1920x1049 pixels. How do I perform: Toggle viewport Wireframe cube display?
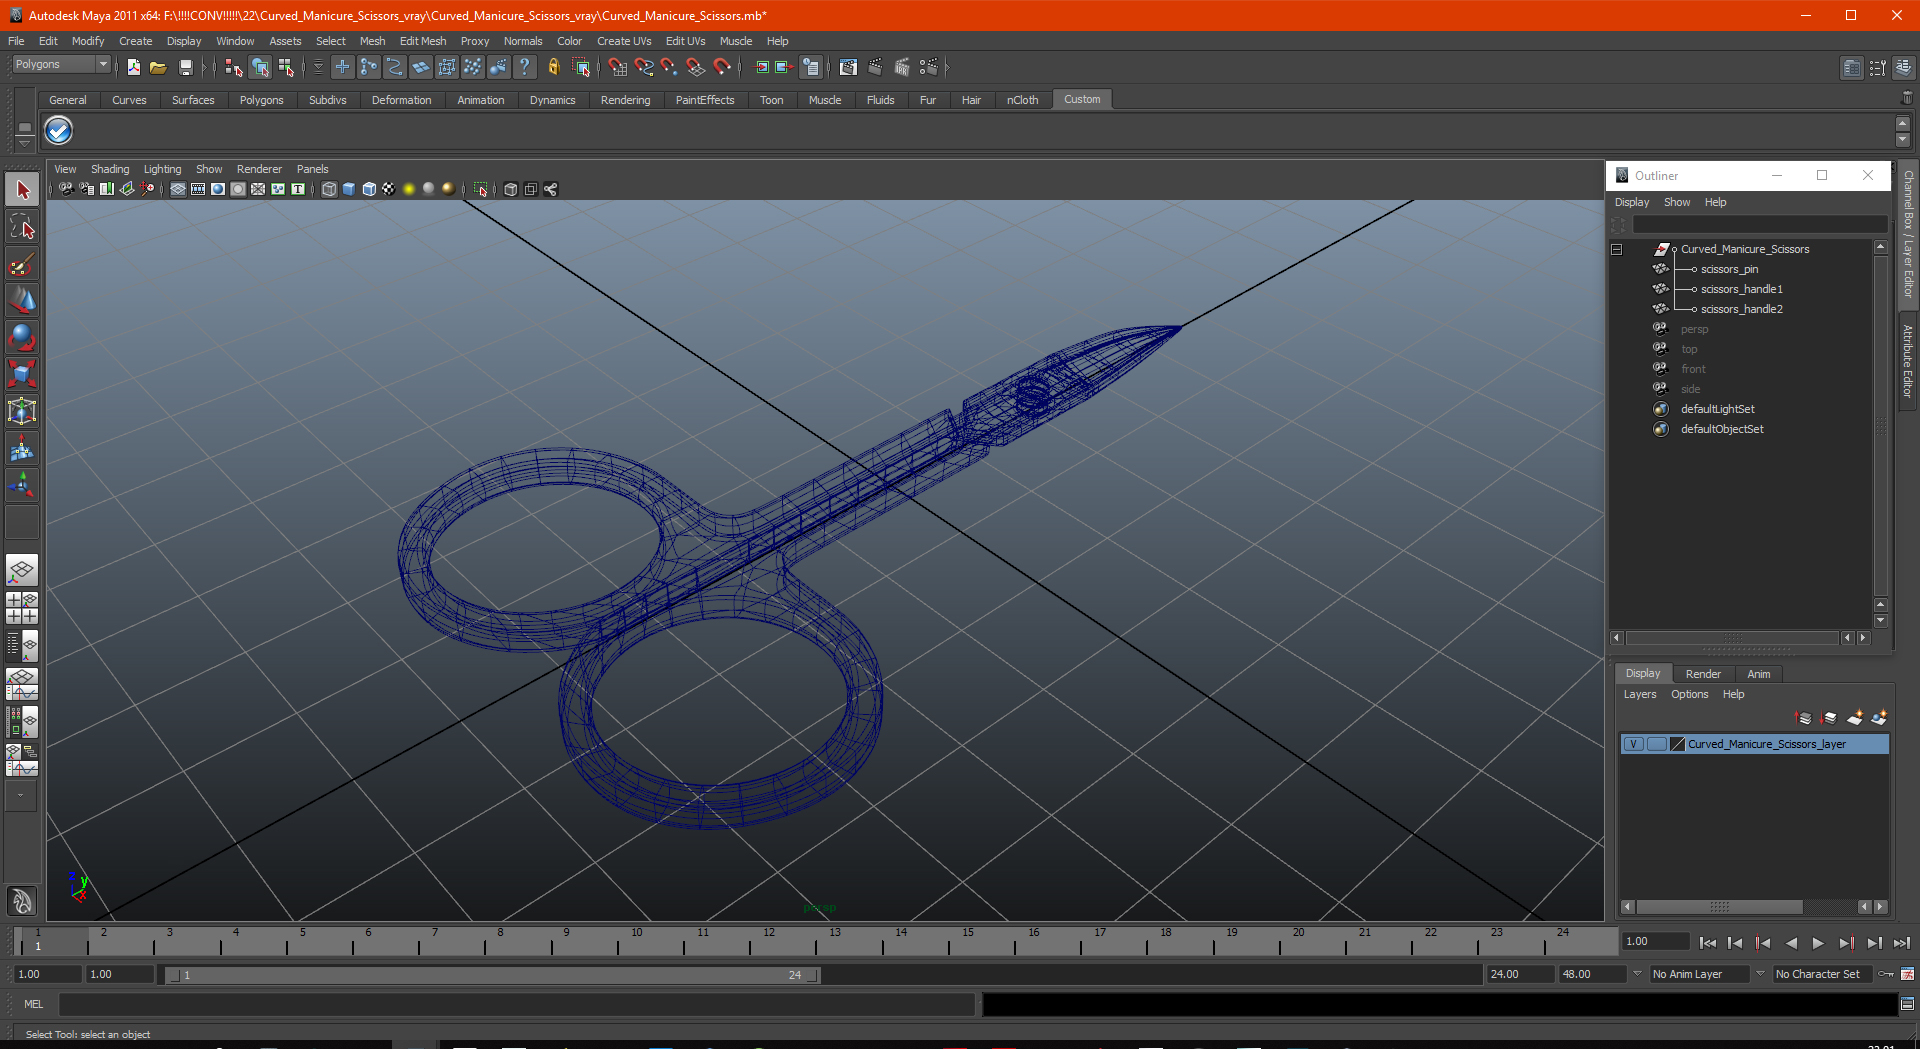coord(329,189)
